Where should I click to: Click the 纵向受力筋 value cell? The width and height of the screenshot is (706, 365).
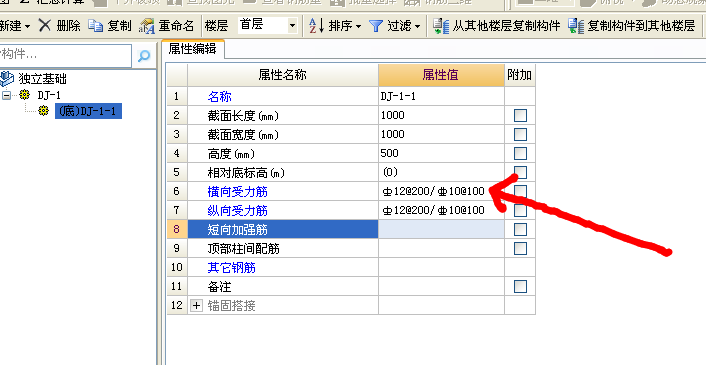pyautogui.click(x=441, y=210)
